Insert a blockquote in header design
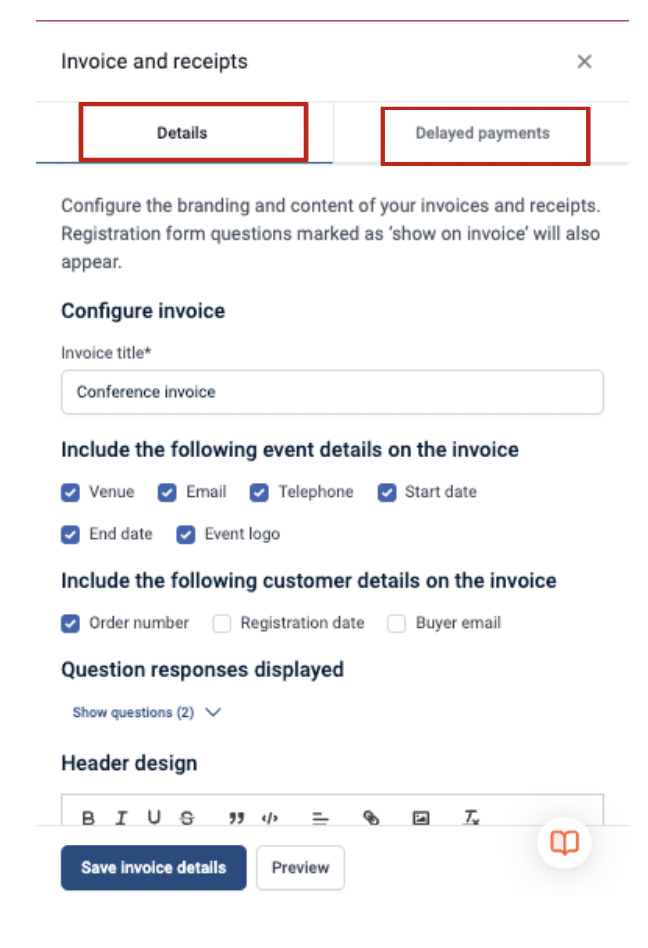This screenshot has height=948, width=648. (x=236, y=817)
